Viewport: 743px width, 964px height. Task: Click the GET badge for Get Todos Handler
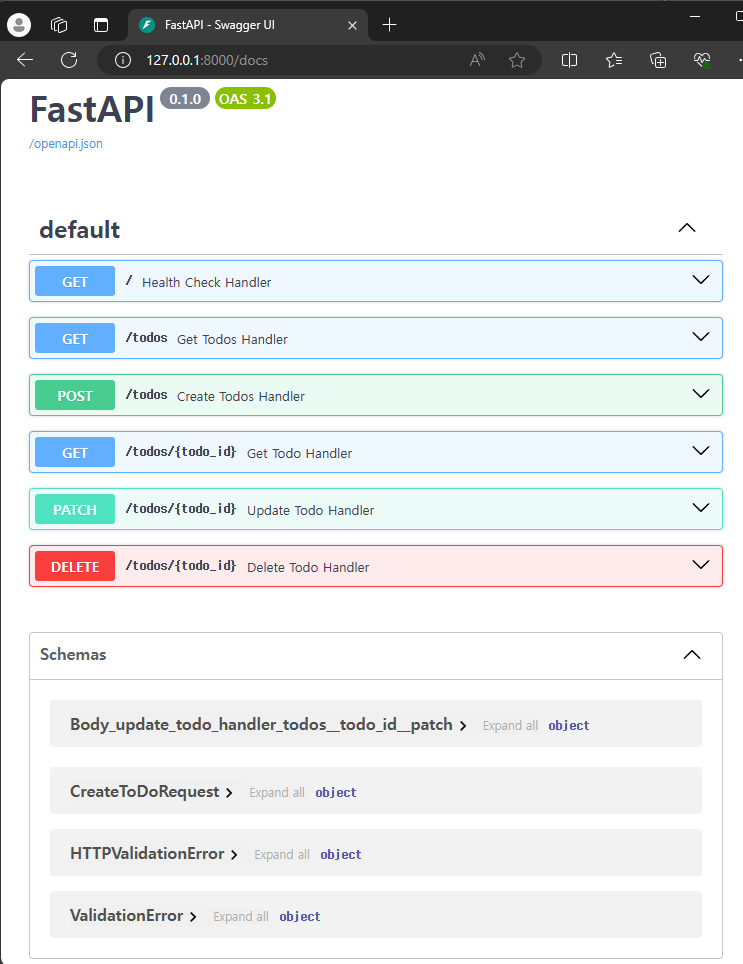point(75,338)
